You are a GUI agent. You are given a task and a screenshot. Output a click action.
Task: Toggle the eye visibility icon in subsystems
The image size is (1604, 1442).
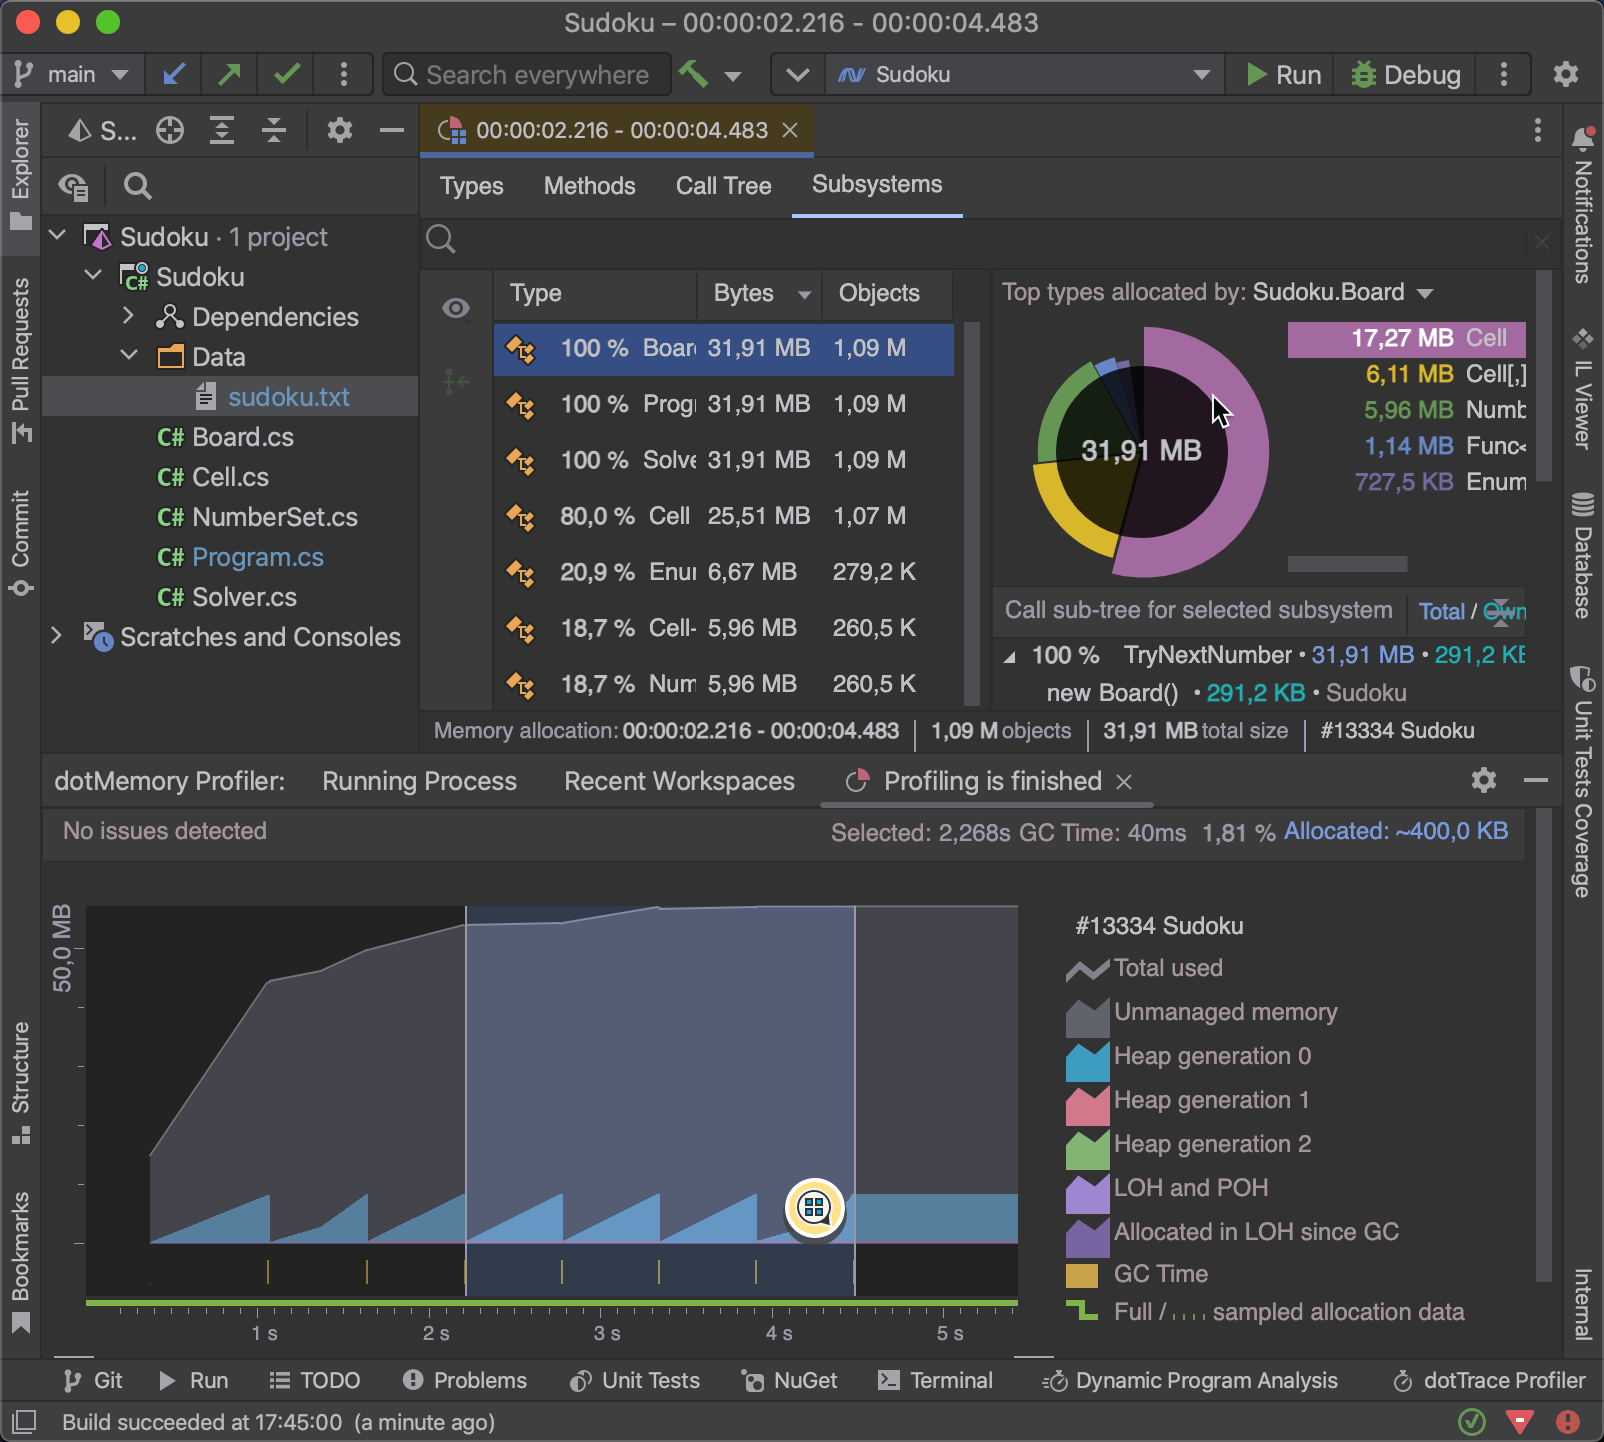[456, 308]
